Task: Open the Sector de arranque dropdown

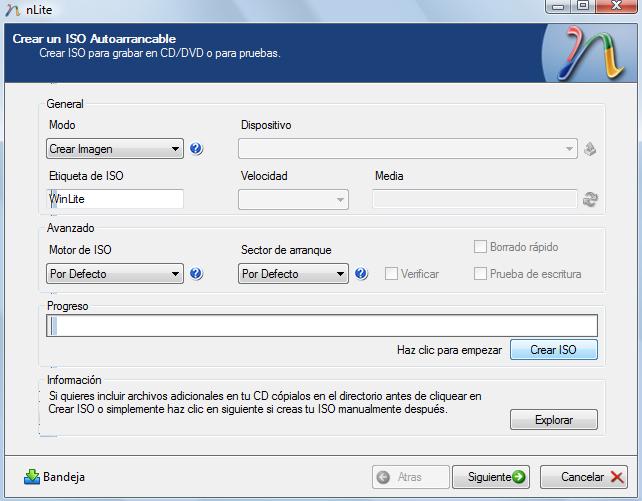Action: tap(293, 273)
